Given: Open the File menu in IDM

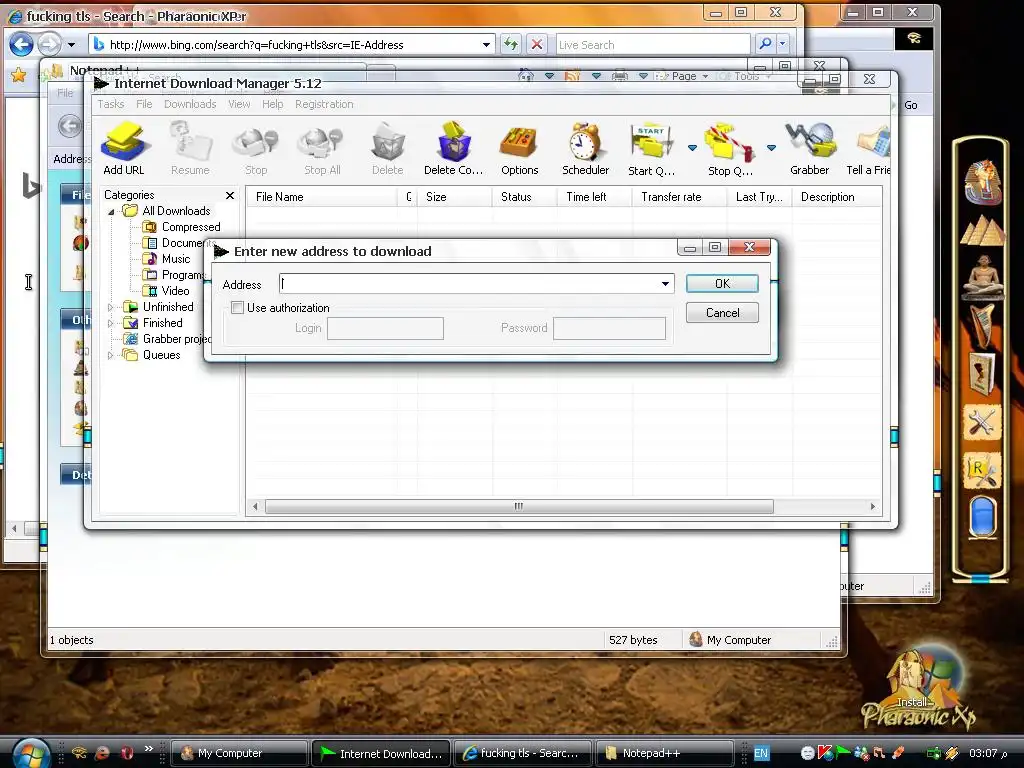Looking at the screenshot, I should coord(144,104).
